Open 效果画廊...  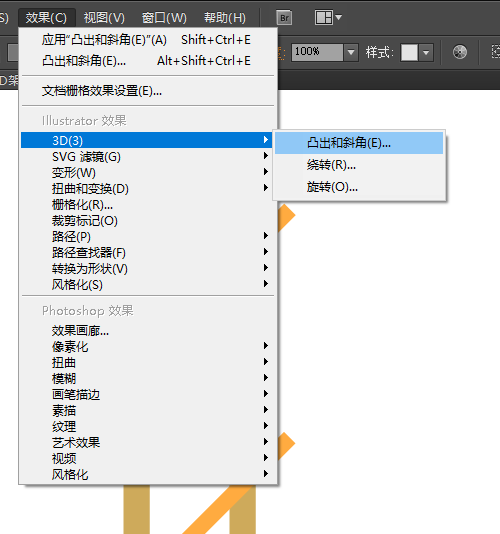146,330
